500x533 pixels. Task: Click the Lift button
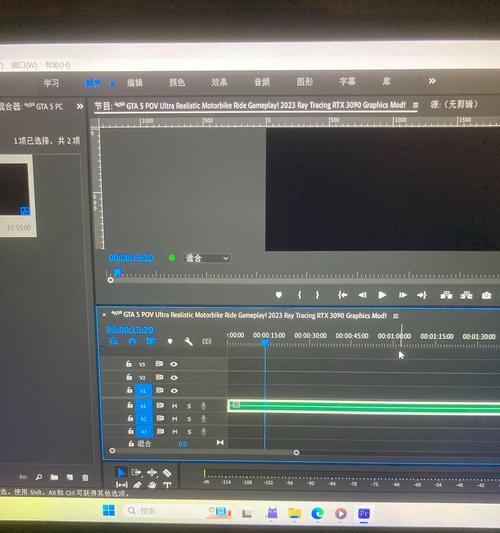[x=446, y=295]
